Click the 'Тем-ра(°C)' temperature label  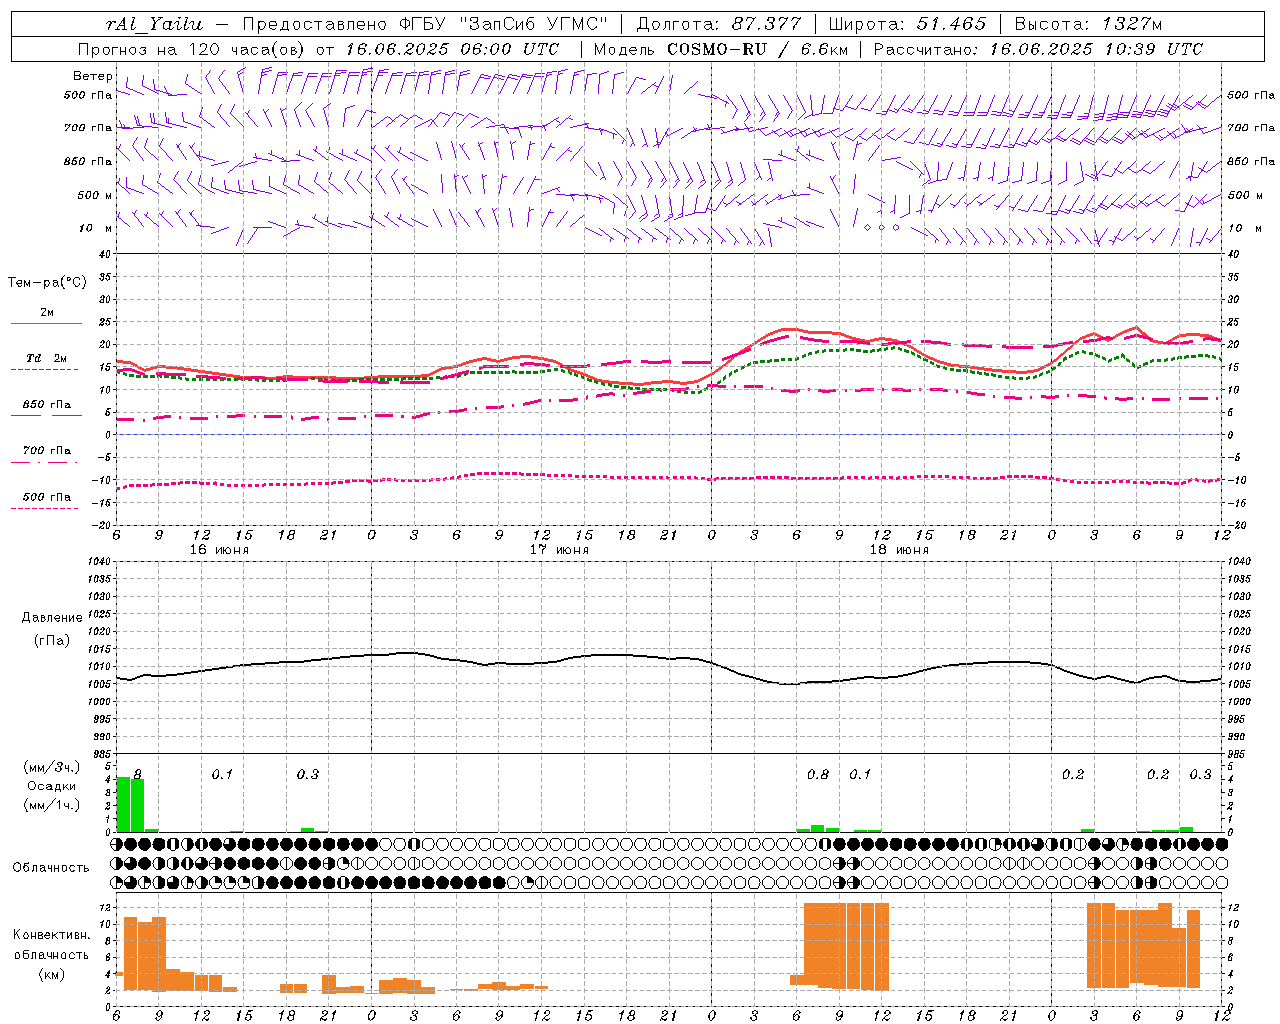pos(47,283)
